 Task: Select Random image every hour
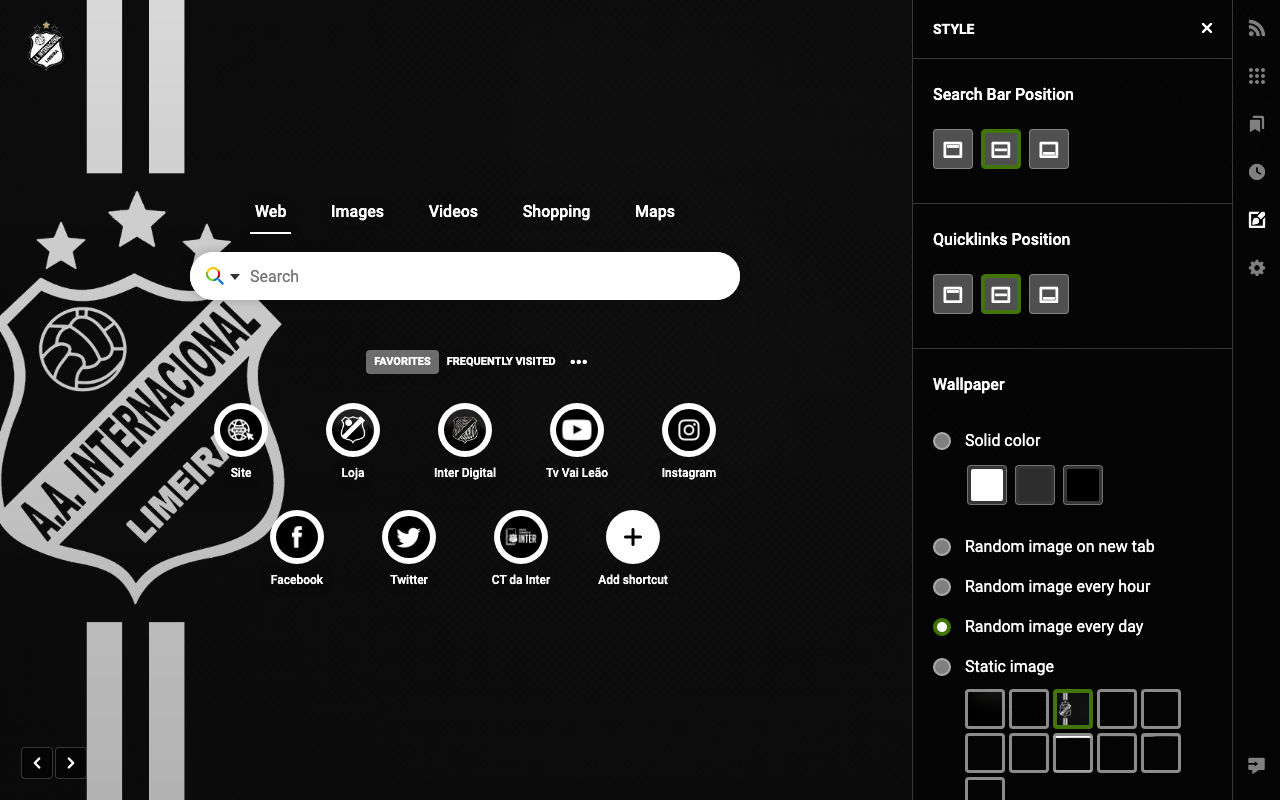click(x=942, y=587)
